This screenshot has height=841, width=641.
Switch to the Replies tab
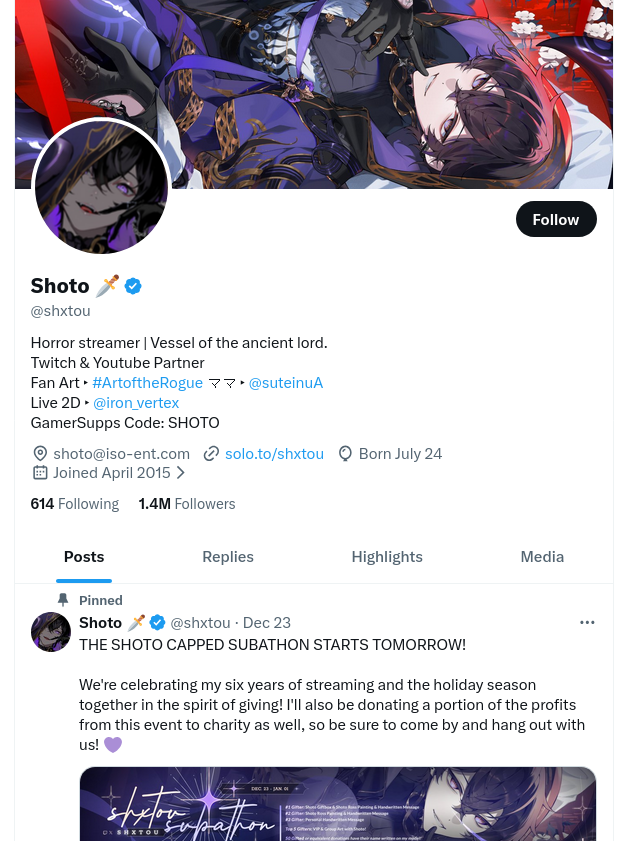(x=228, y=557)
